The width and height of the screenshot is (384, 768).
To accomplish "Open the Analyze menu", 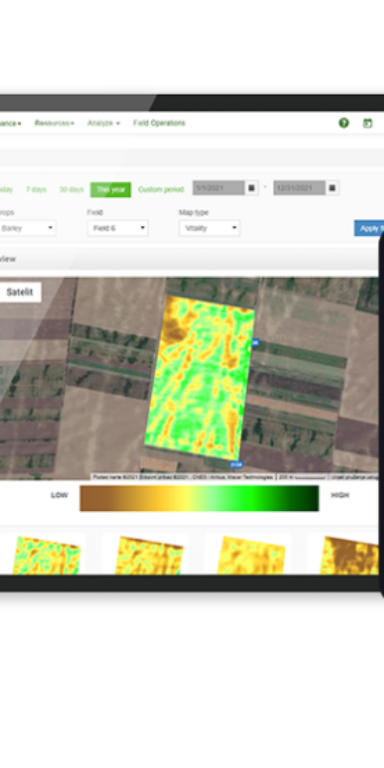I will [x=103, y=123].
